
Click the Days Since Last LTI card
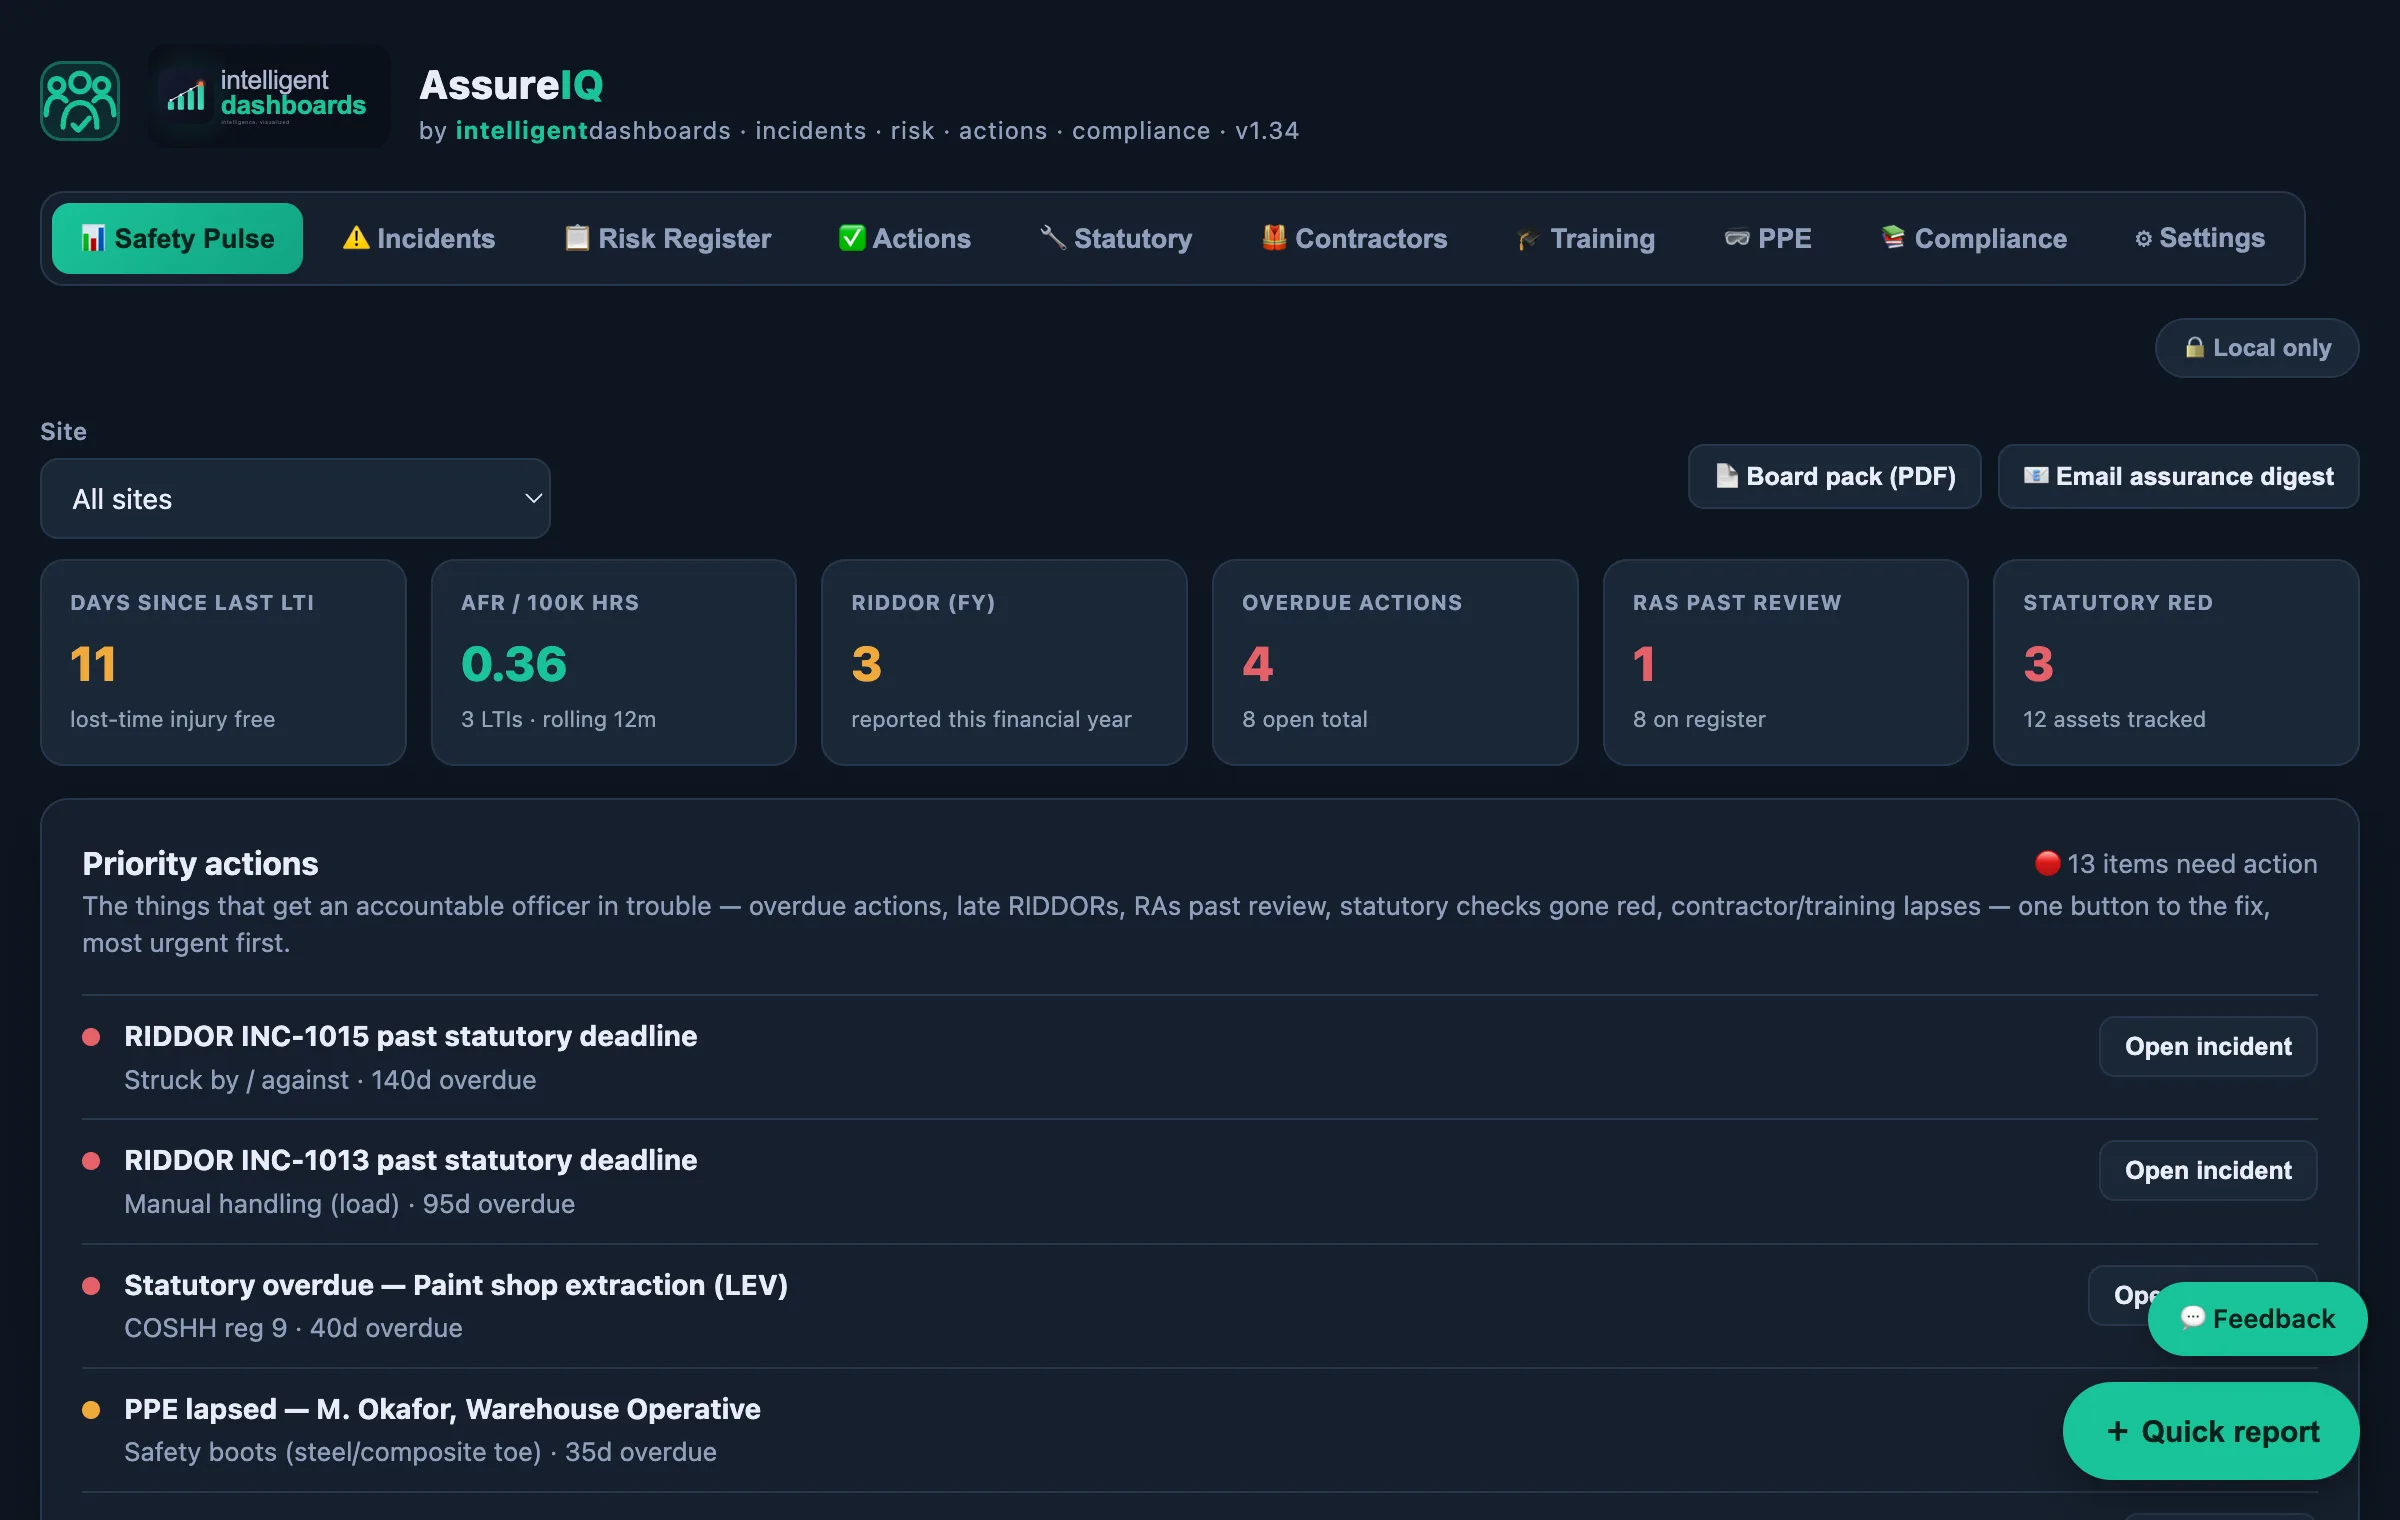[223, 662]
